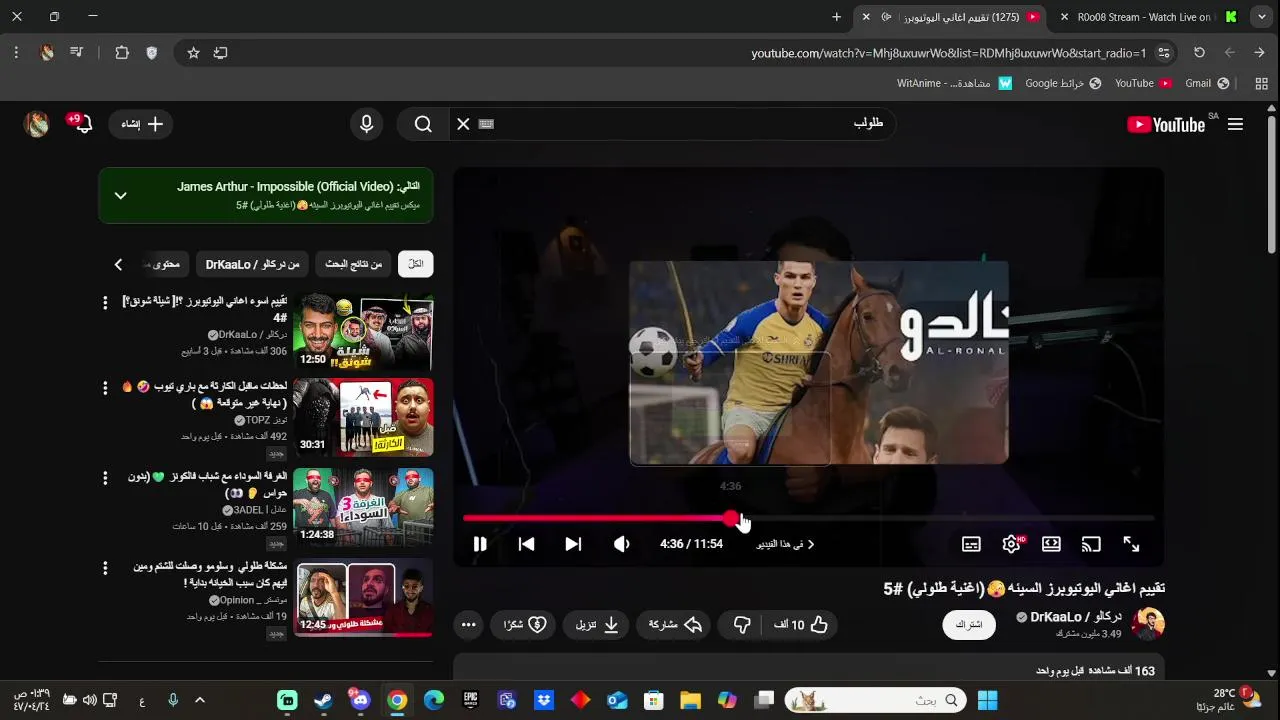Open options menu for الغرفة السوداء video
The width and height of the screenshot is (1280, 720).
tap(105, 477)
